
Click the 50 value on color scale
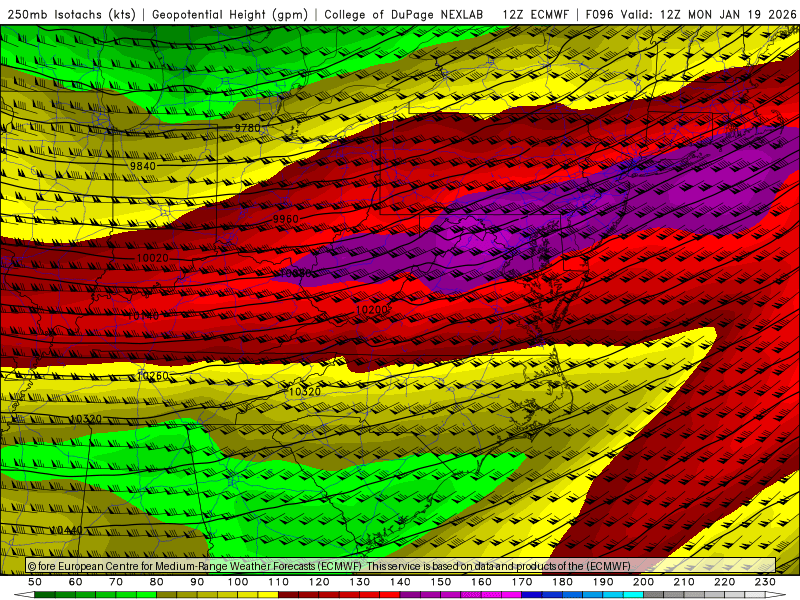pyautogui.click(x=35, y=582)
